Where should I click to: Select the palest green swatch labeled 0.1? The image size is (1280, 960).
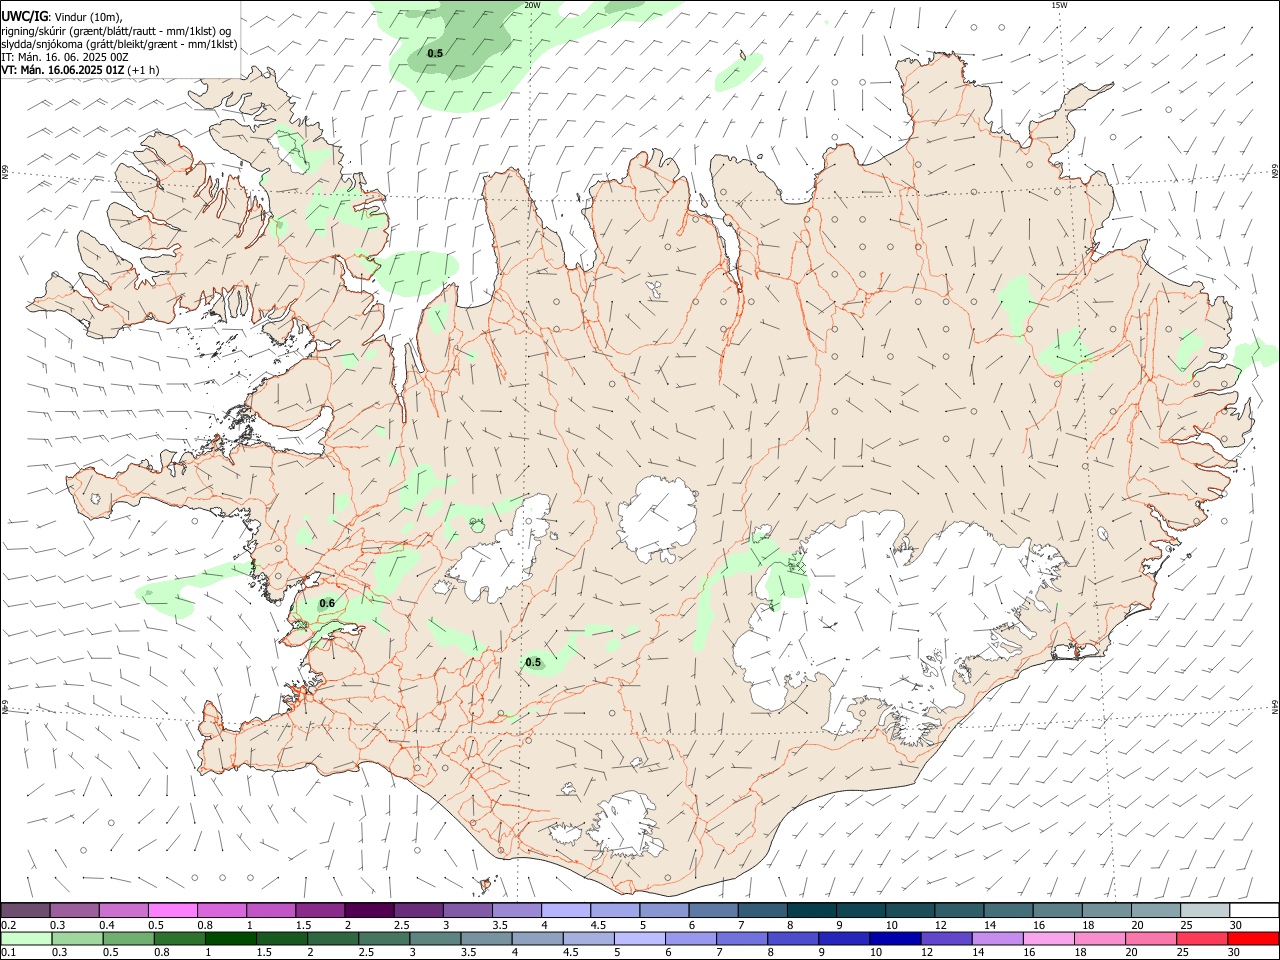click(25, 938)
